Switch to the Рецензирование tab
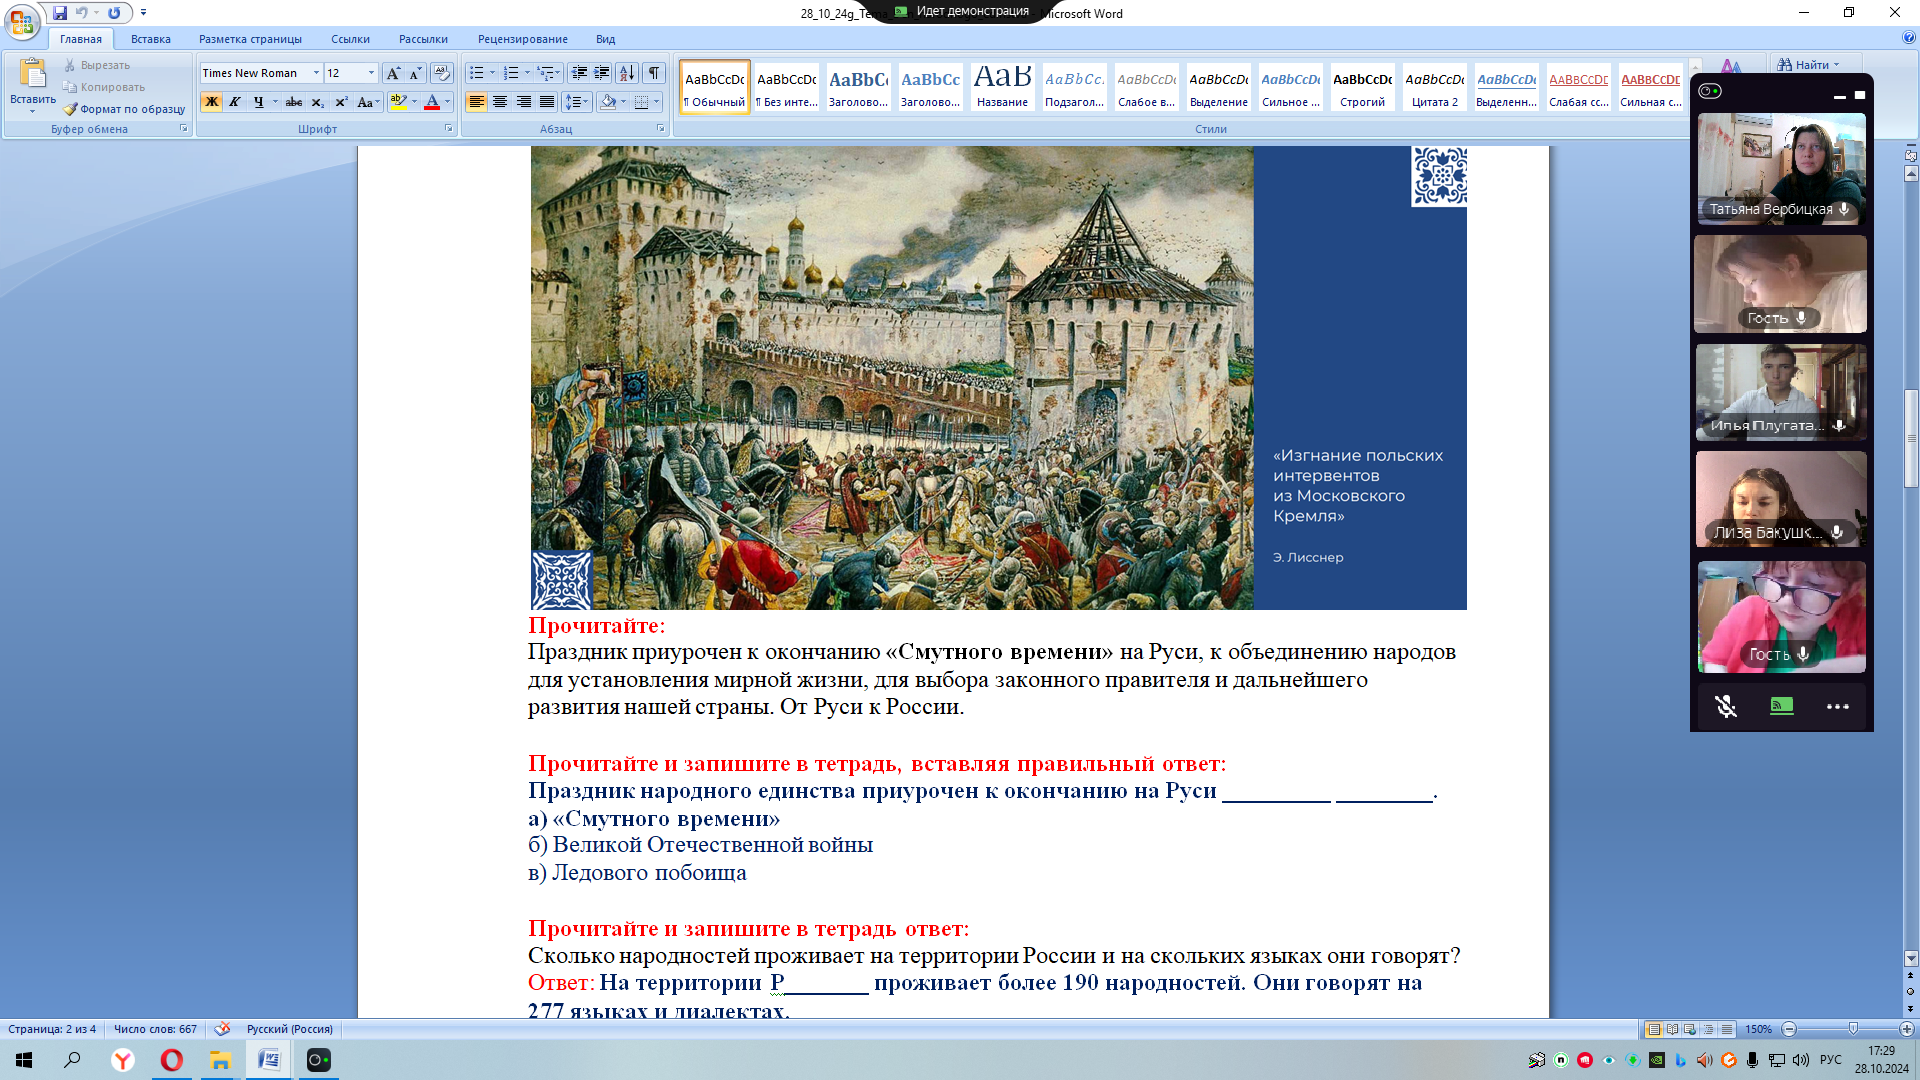Screen dimensions: 1920x1080 [522, 39]
